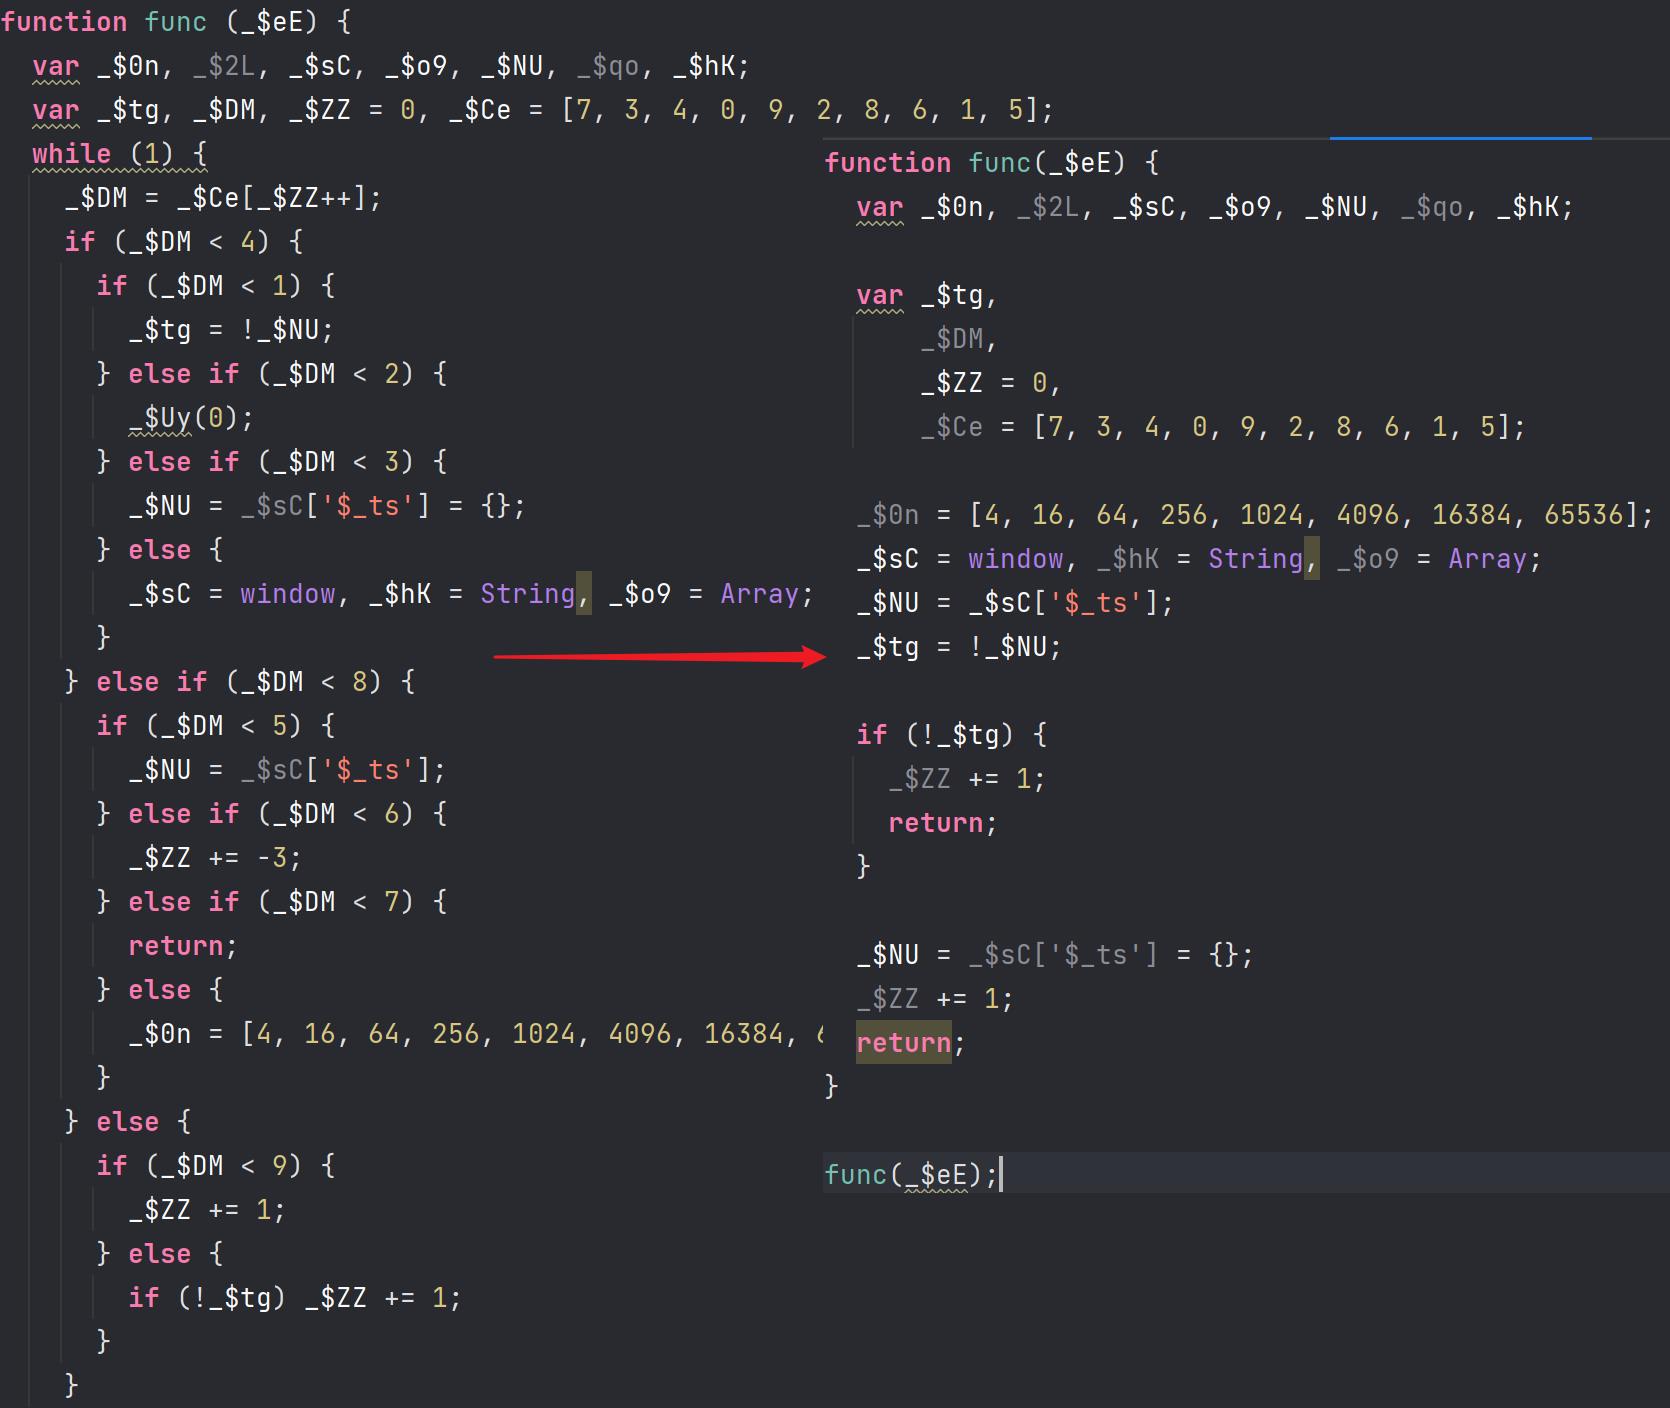
Task: Click the 'if (_$DM < 4) {' condition
Action: pos(184,242)
